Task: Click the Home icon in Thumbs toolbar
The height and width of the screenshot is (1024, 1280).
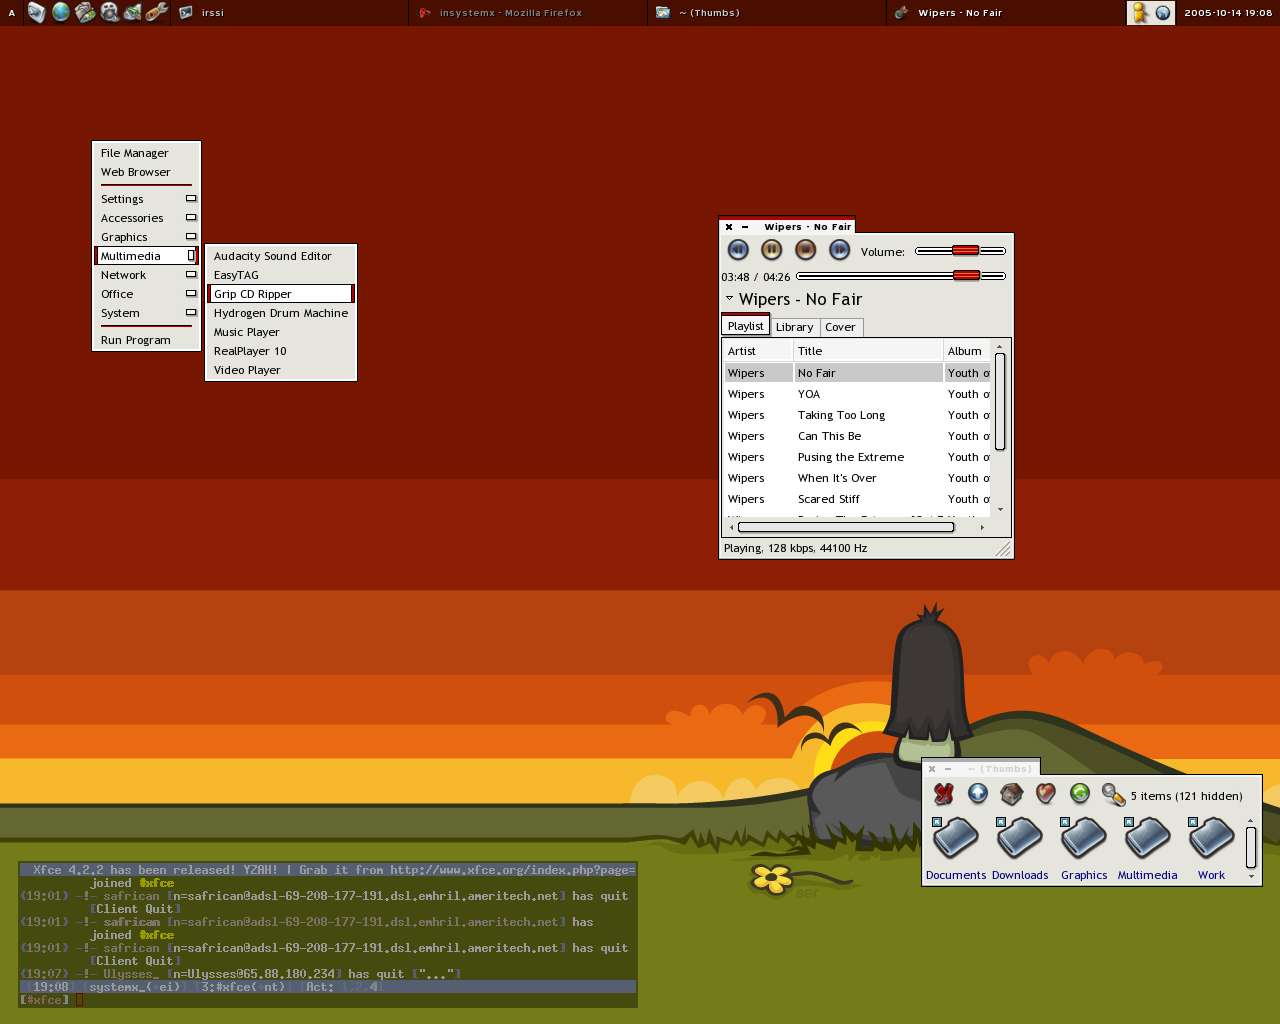Action: pyautogui.click(x=1012, y=794)
